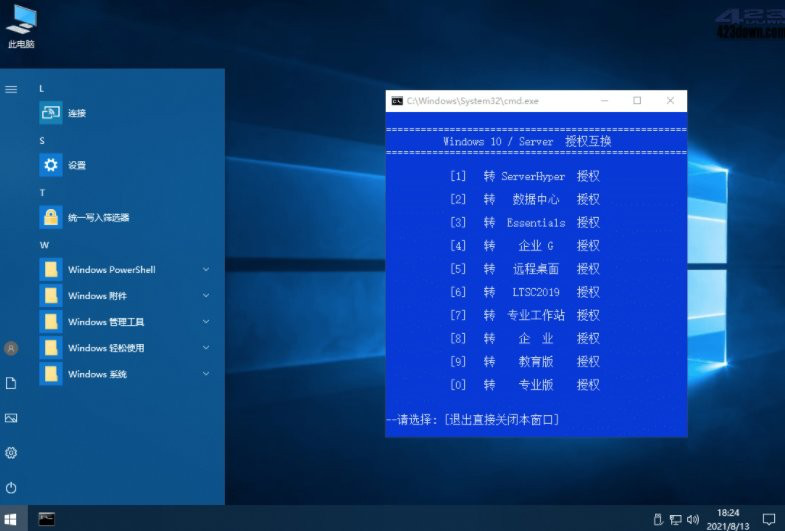The width and height of the screenshot is (785, 531).
Task: Close the cmd.exe window
Action: (x=670, y=101)
